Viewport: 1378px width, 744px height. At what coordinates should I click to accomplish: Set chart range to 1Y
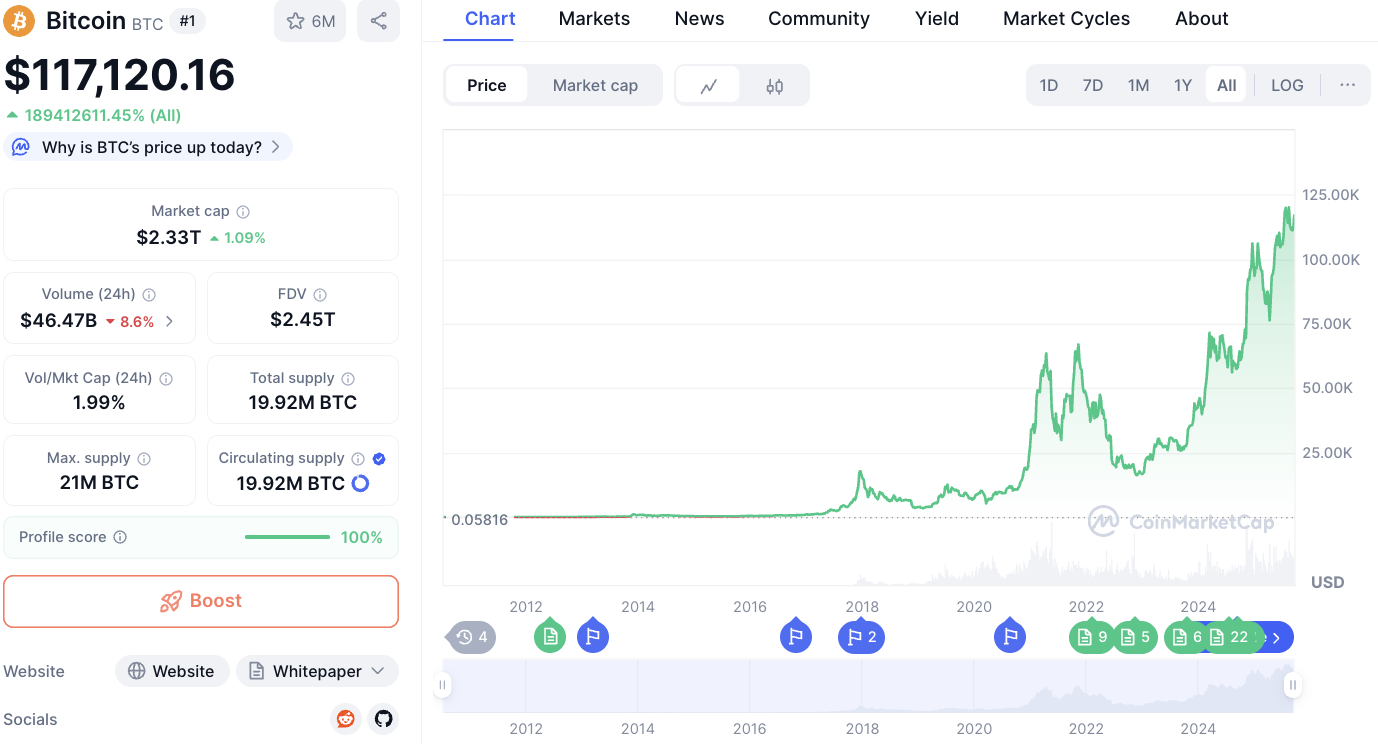coord(1183,85)
